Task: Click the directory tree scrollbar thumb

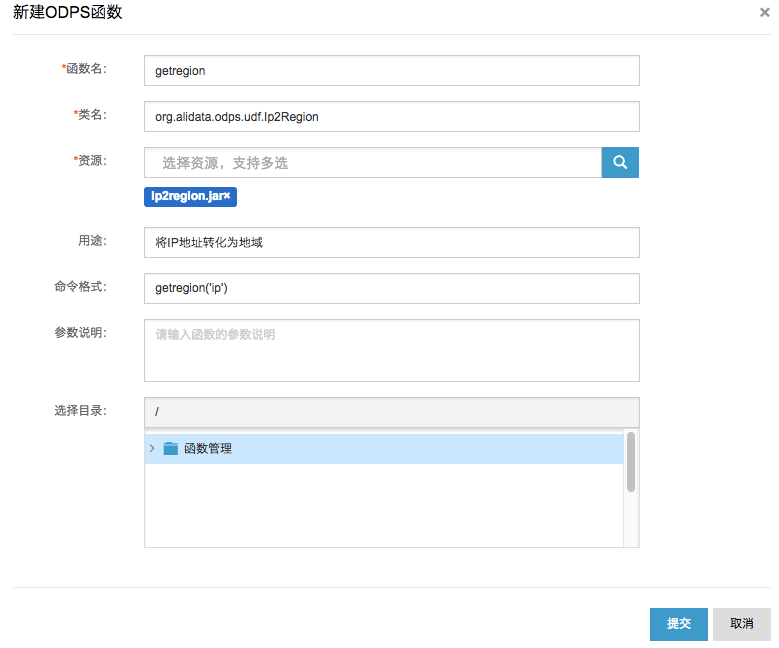Action: click(631, 462)
